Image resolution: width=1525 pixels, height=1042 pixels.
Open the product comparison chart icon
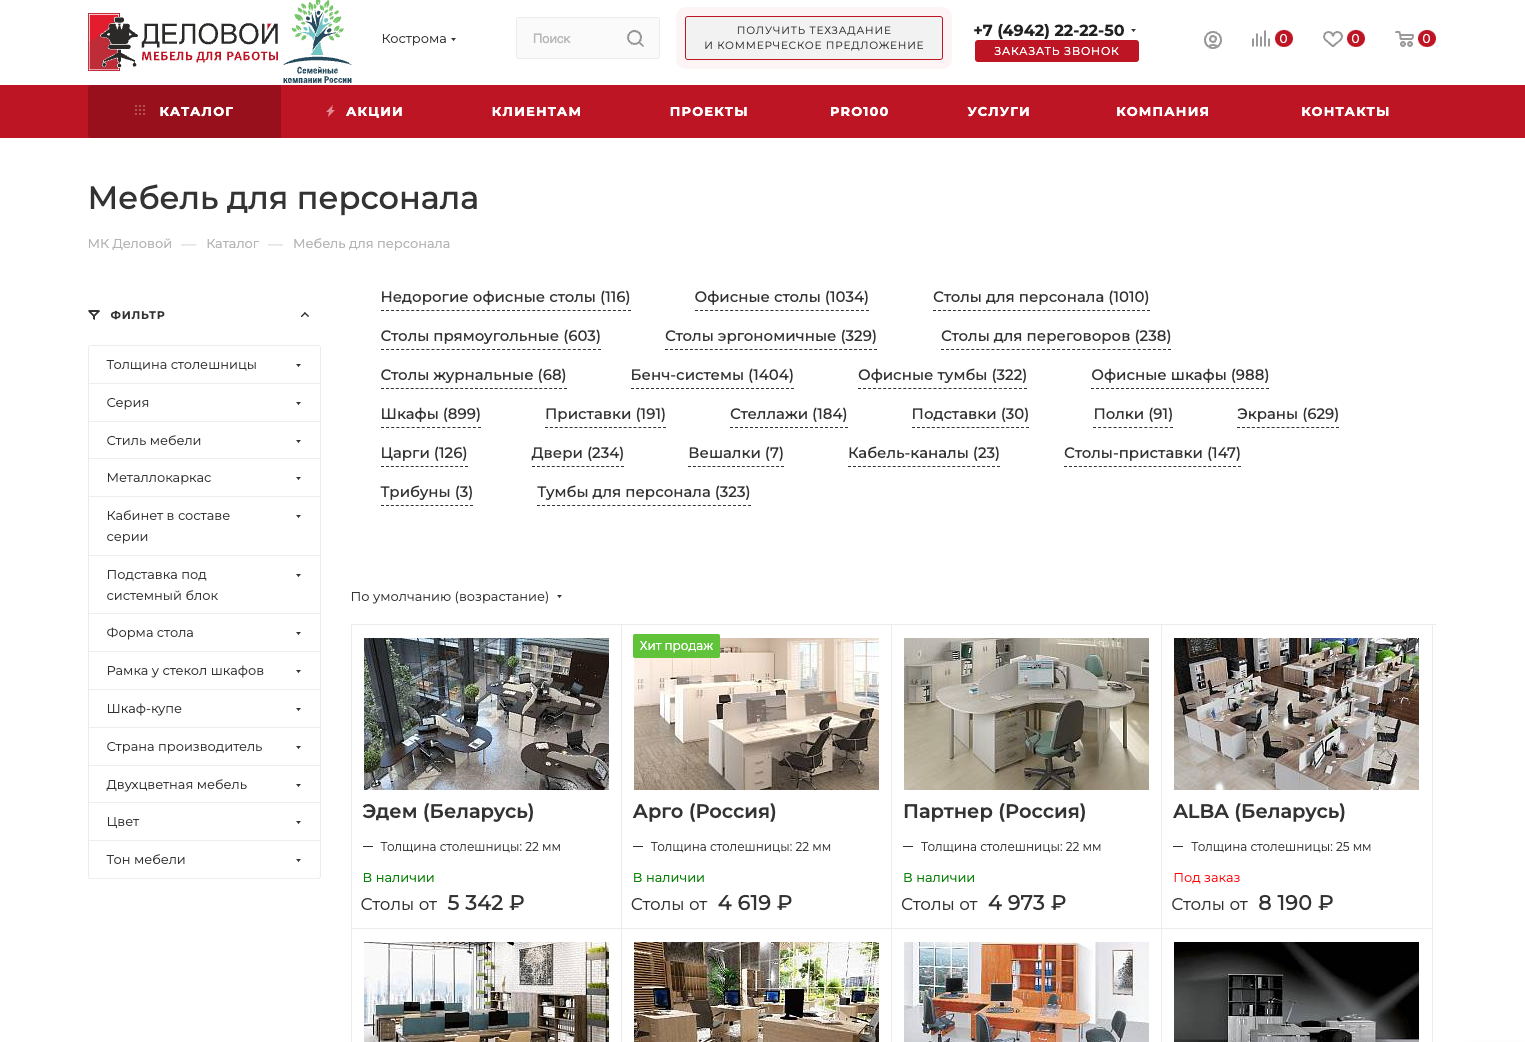click(1261, 39)
